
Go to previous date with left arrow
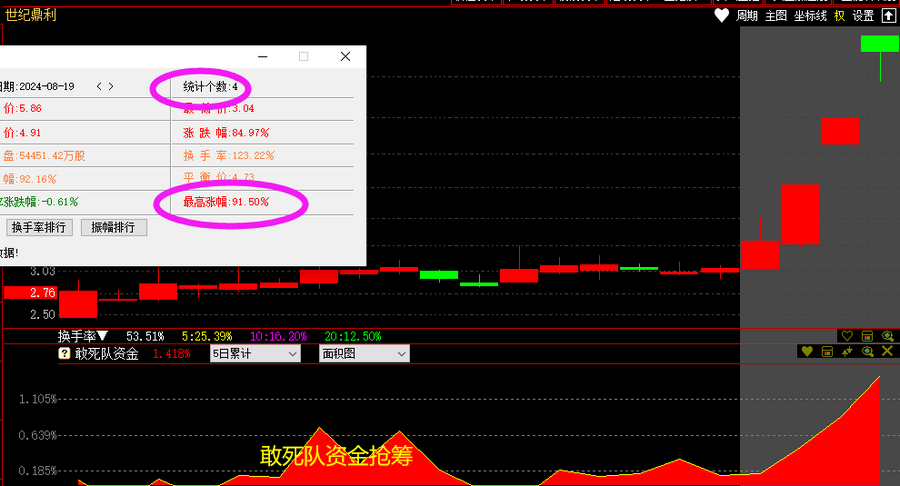click(x=99, y=87)
